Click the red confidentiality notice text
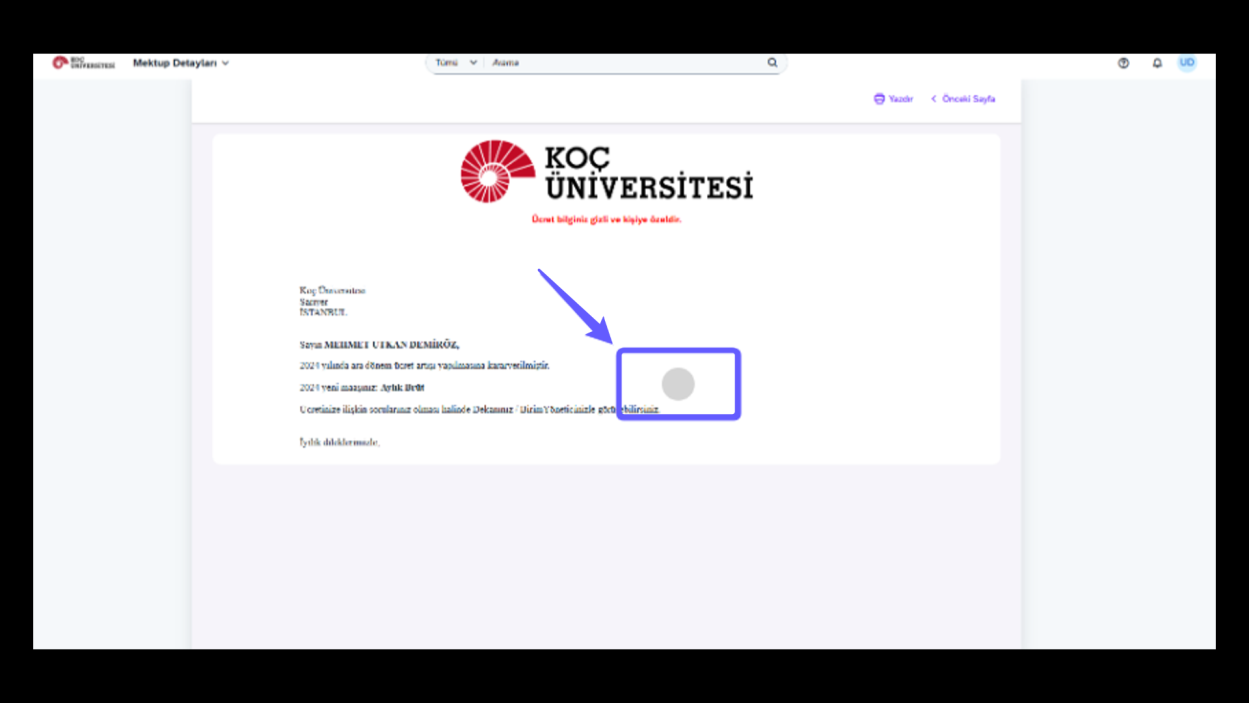The image size is (1249, 703). 606,219
